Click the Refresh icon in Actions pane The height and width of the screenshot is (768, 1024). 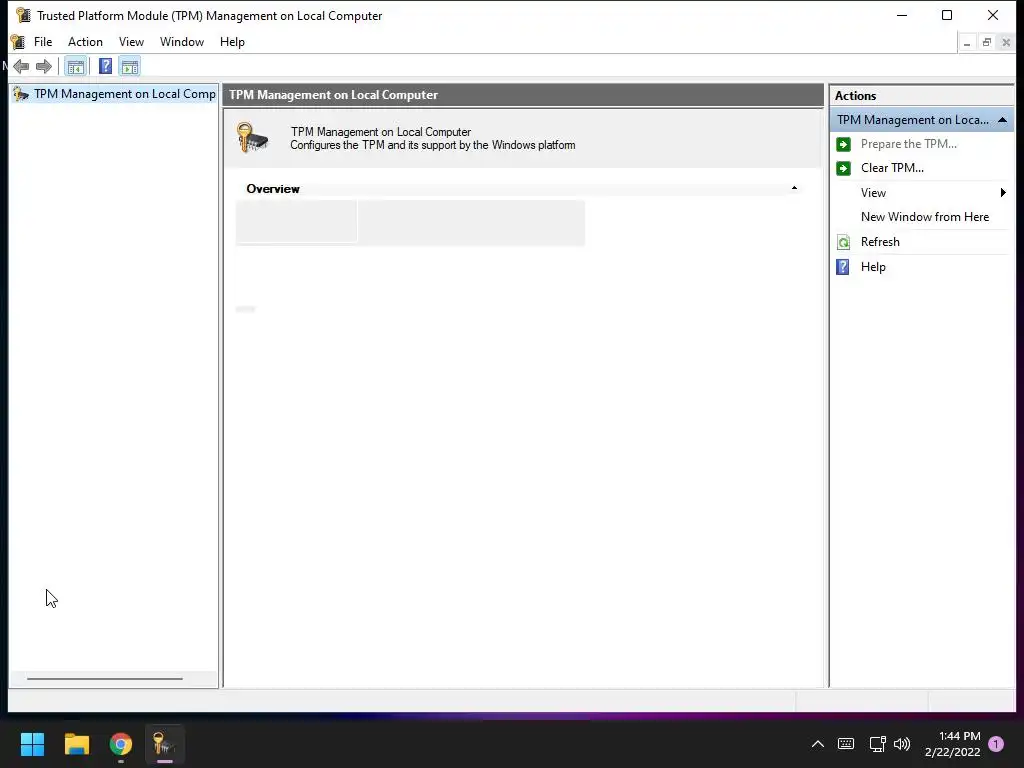(x=844, y=242)
